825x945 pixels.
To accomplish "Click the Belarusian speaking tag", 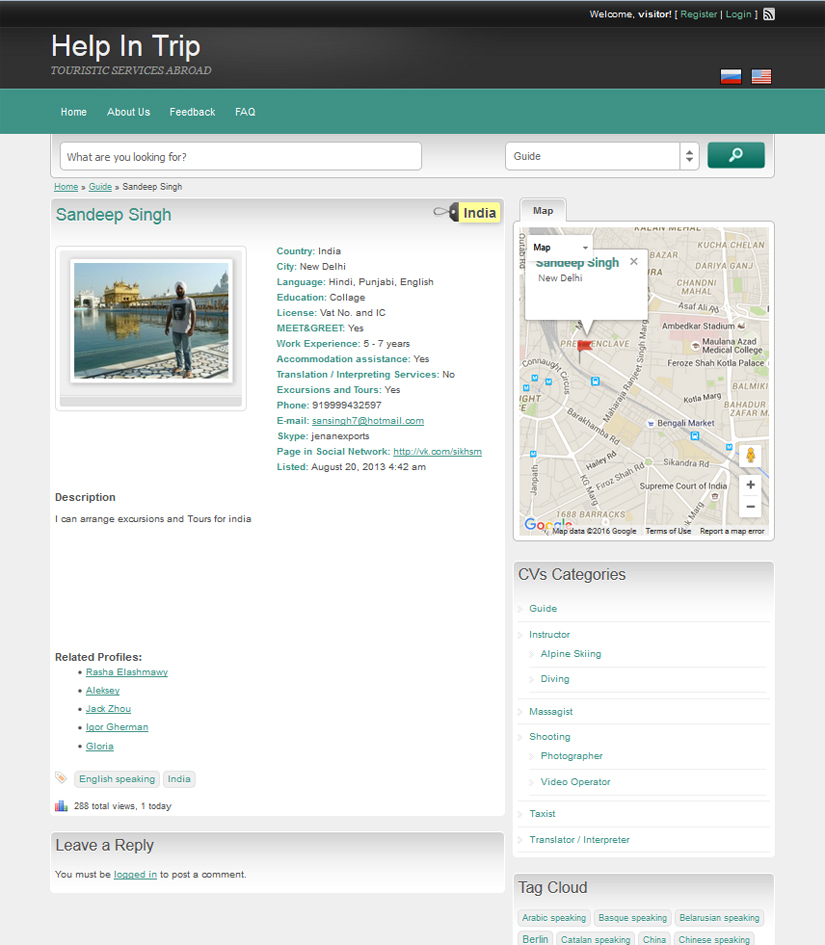I will pyautogui.click(x=719, y=918).
